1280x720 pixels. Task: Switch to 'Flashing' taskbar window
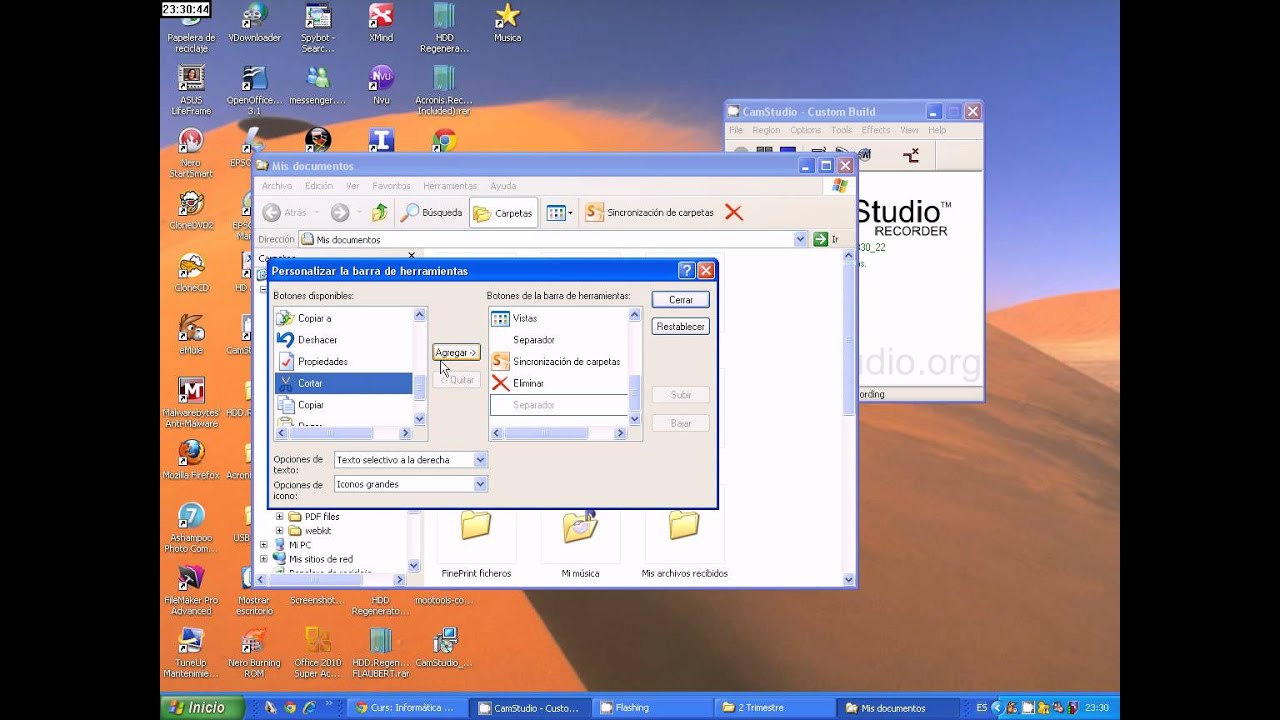point(652,708)
